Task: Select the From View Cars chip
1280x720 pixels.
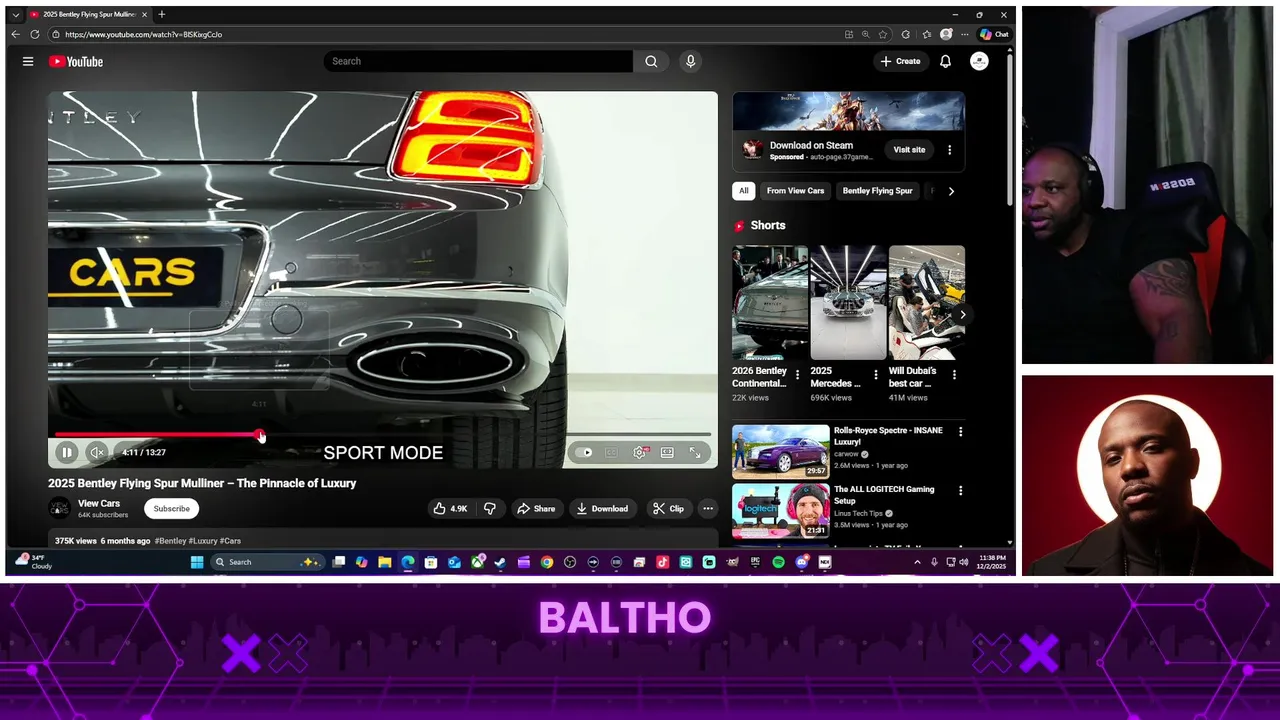Action: coord(795,191)
